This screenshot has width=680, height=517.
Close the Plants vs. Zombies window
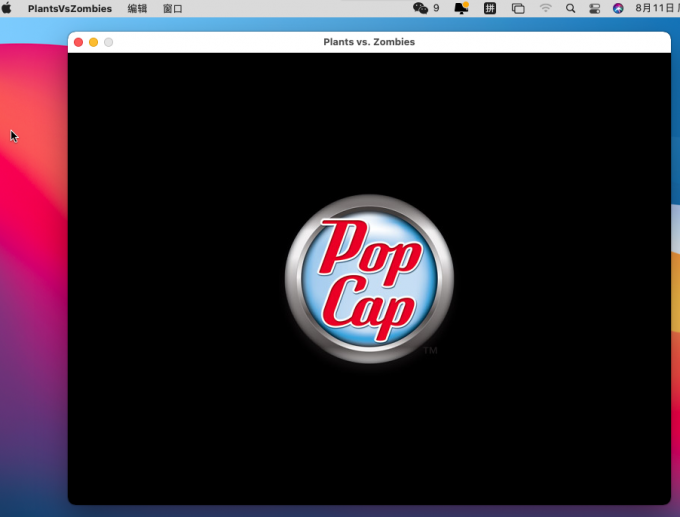79,42
